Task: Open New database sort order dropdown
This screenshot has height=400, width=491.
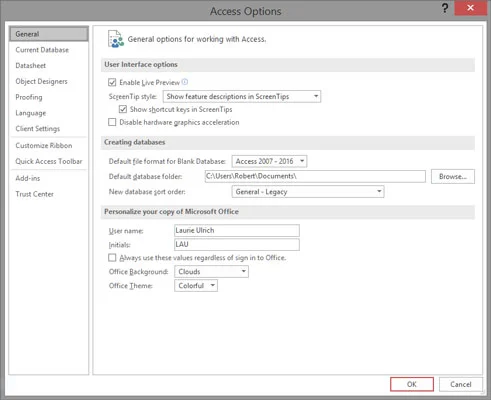Action: (308, 192)
